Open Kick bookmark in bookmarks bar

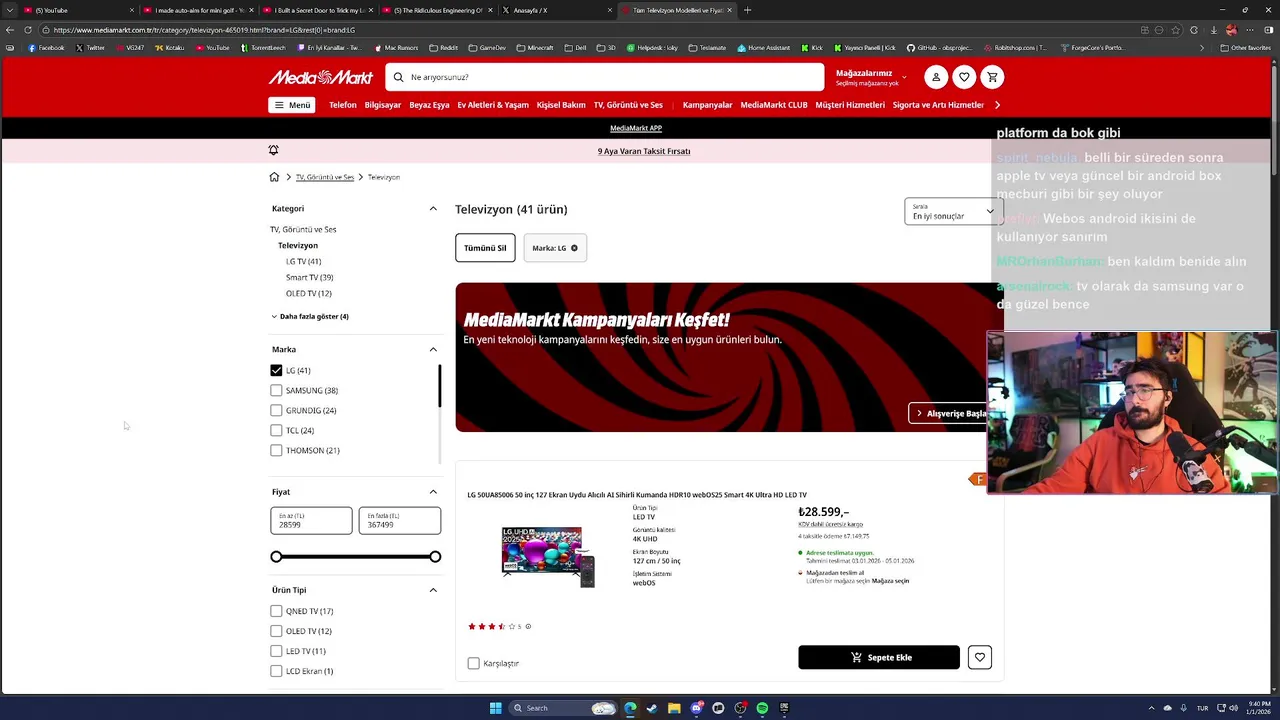click(x=812, y=47)
